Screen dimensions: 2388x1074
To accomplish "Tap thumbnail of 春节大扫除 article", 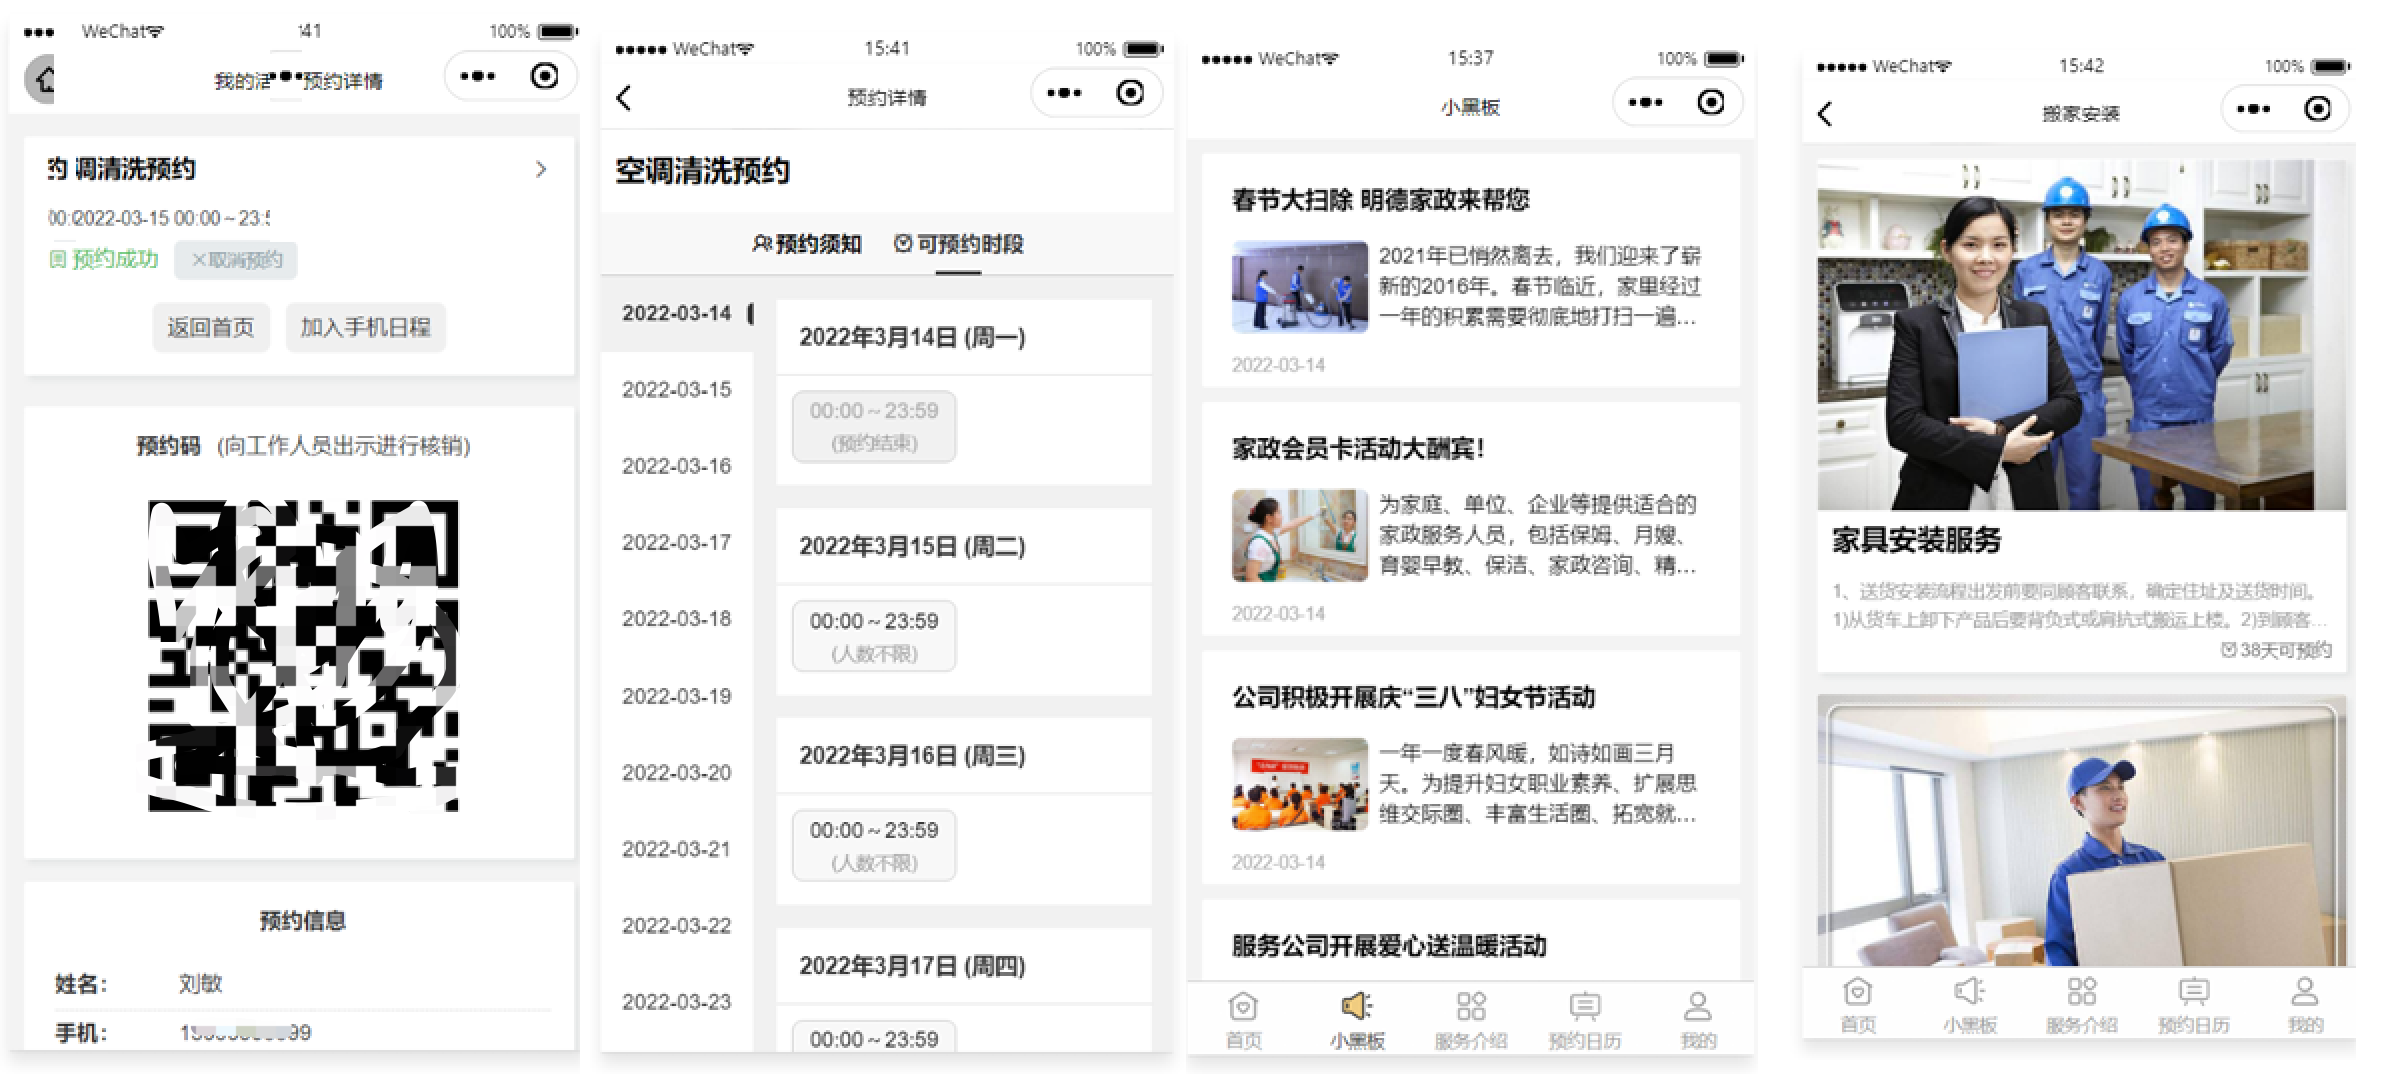I will [x=1300, y=287].
